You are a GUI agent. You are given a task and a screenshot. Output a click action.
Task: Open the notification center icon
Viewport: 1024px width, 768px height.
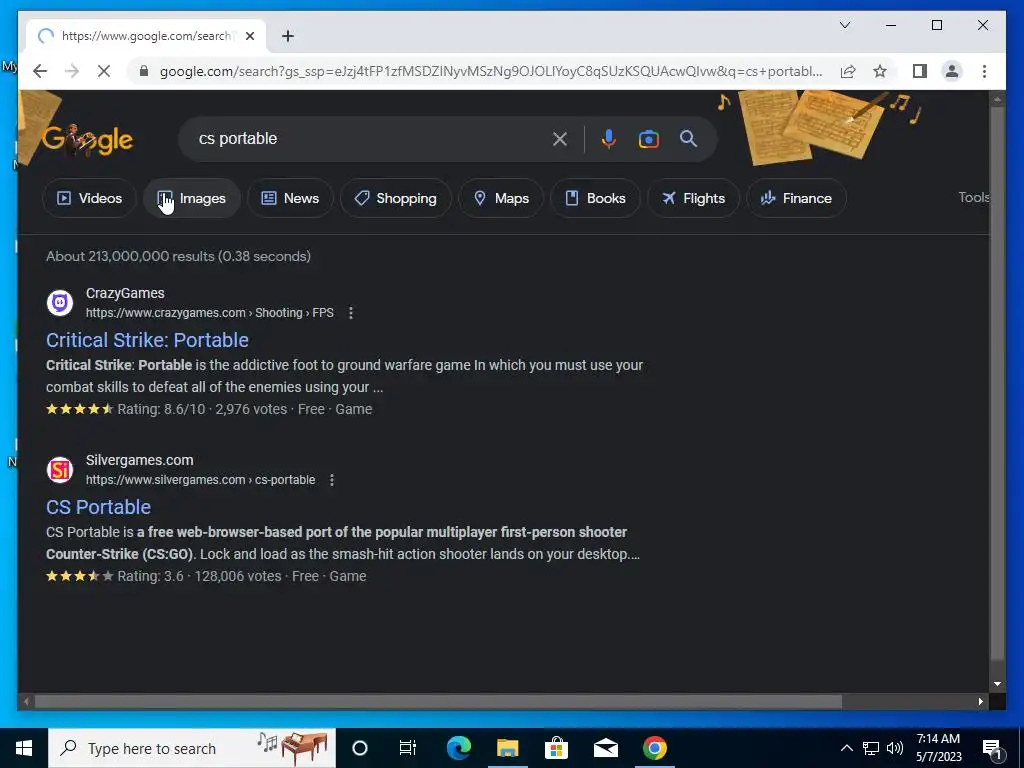click(992, 748)
